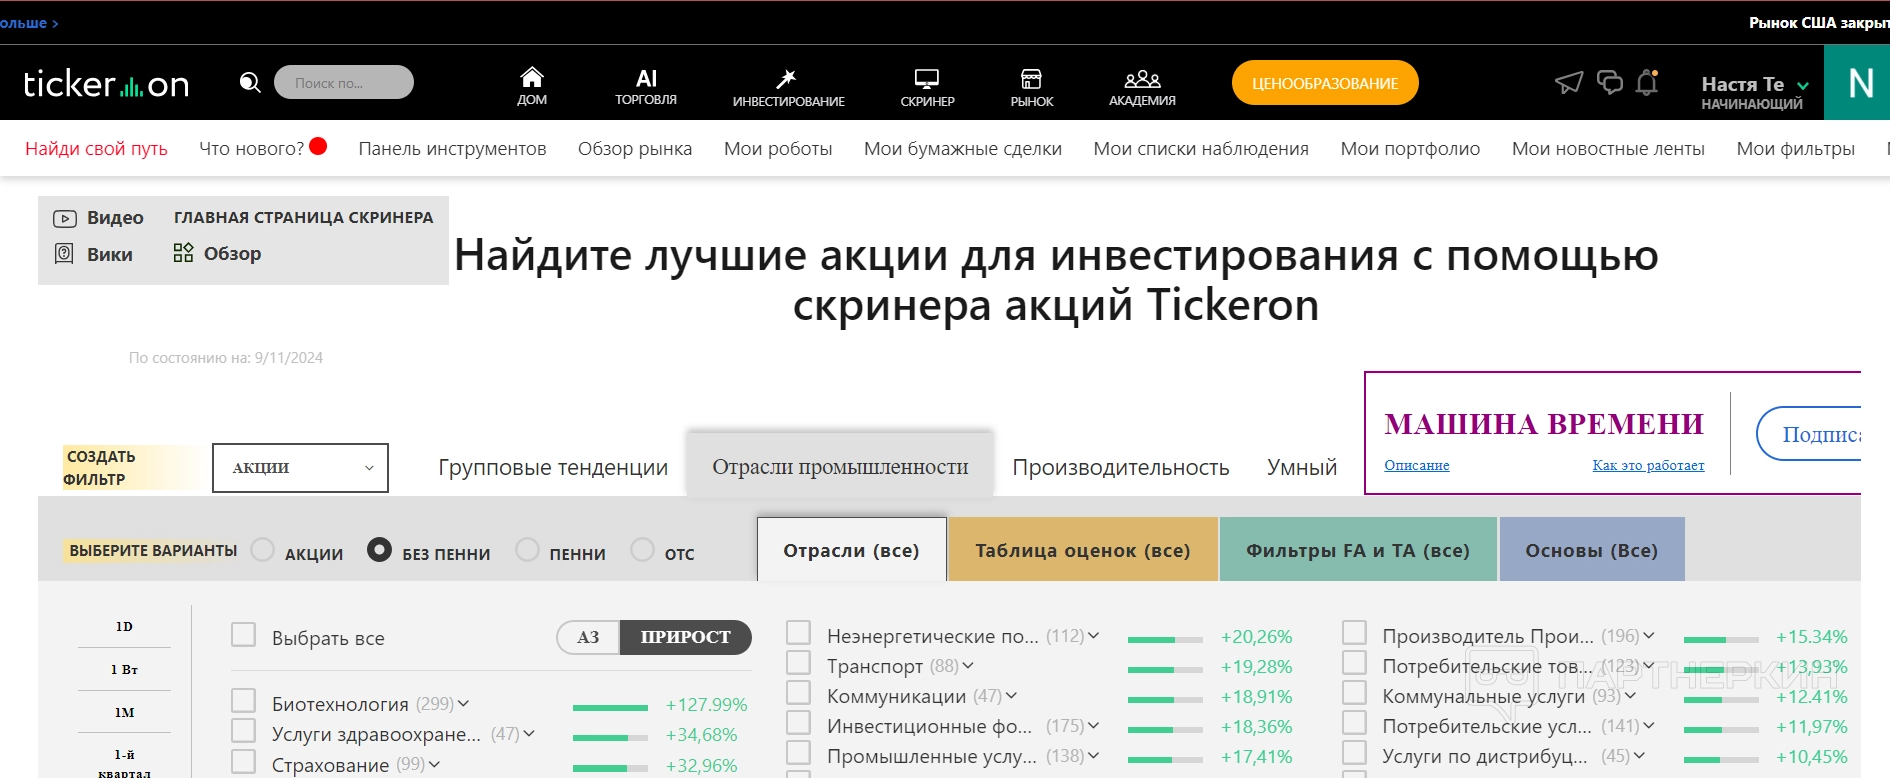Check the Коммунальные услуги checkbox

1354,693
